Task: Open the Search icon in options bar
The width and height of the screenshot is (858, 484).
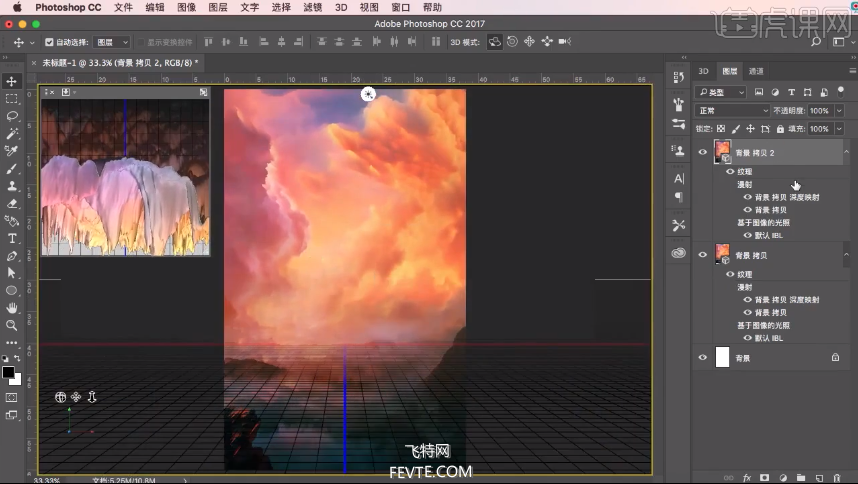Action: tap(816, 42)
